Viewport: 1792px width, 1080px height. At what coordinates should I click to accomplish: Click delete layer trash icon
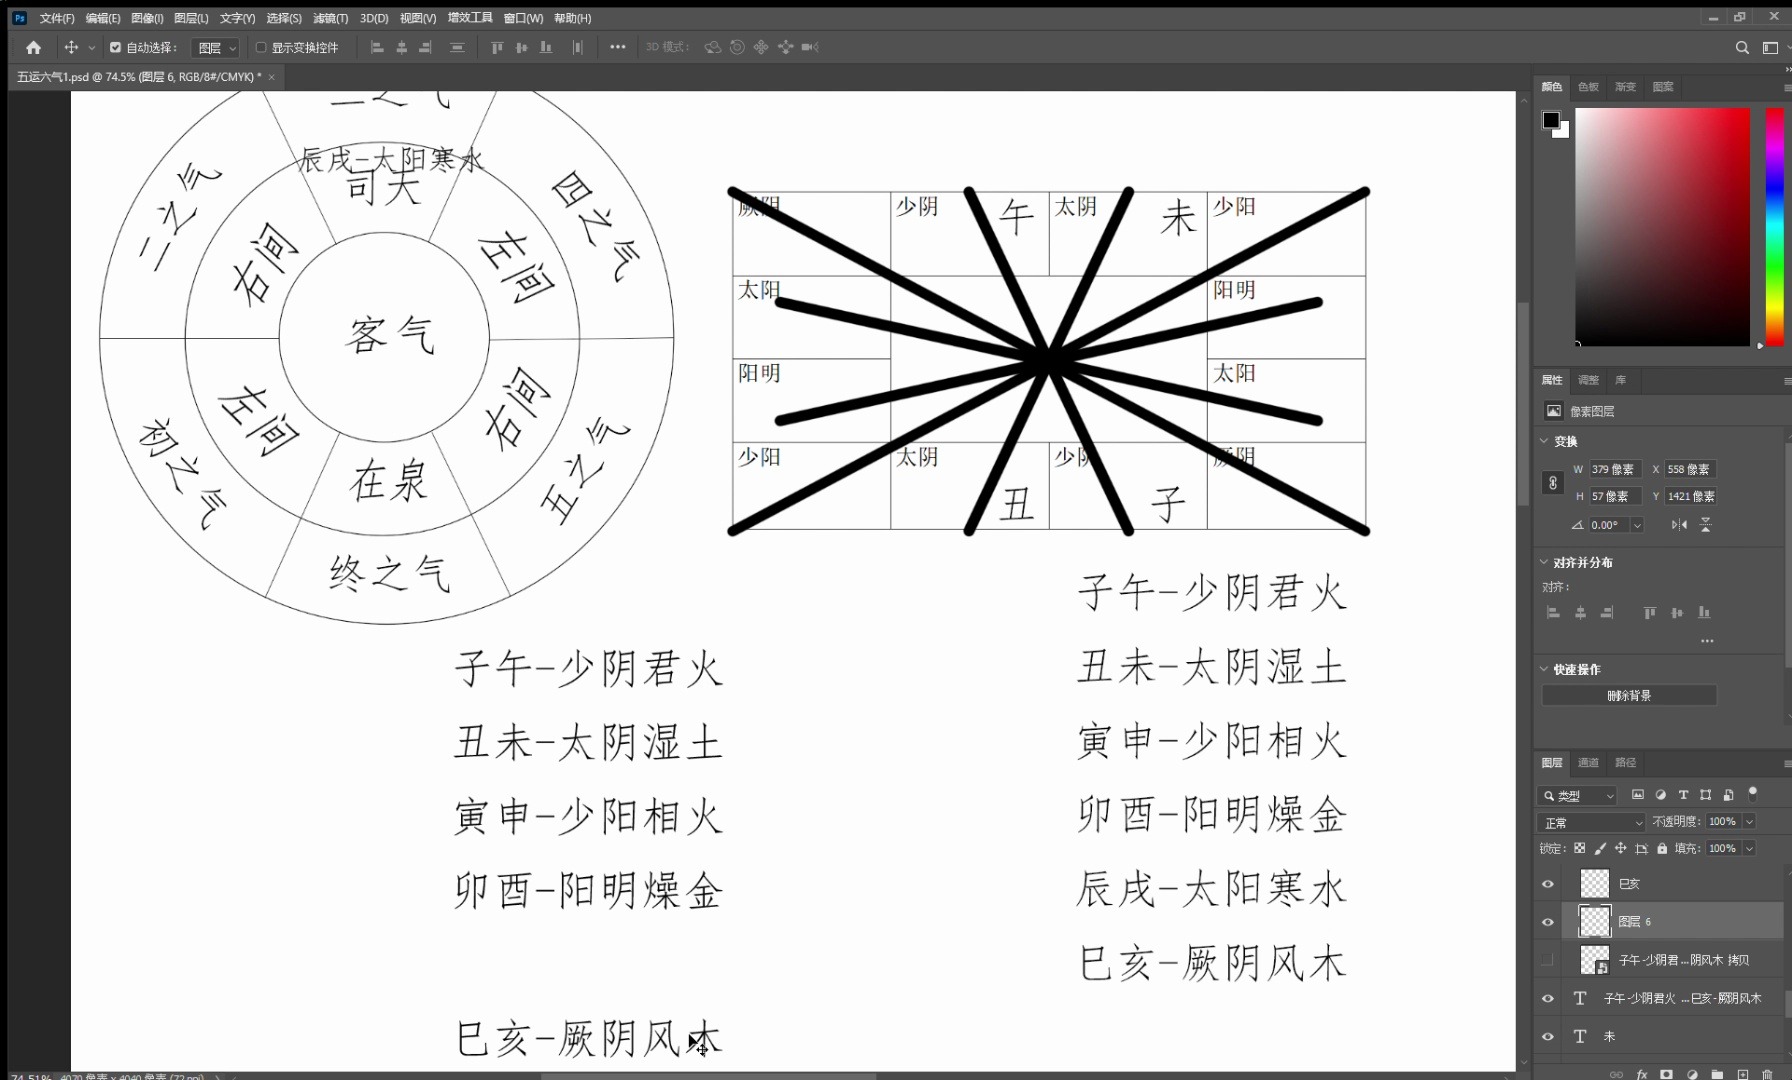coord(1767,1074)
